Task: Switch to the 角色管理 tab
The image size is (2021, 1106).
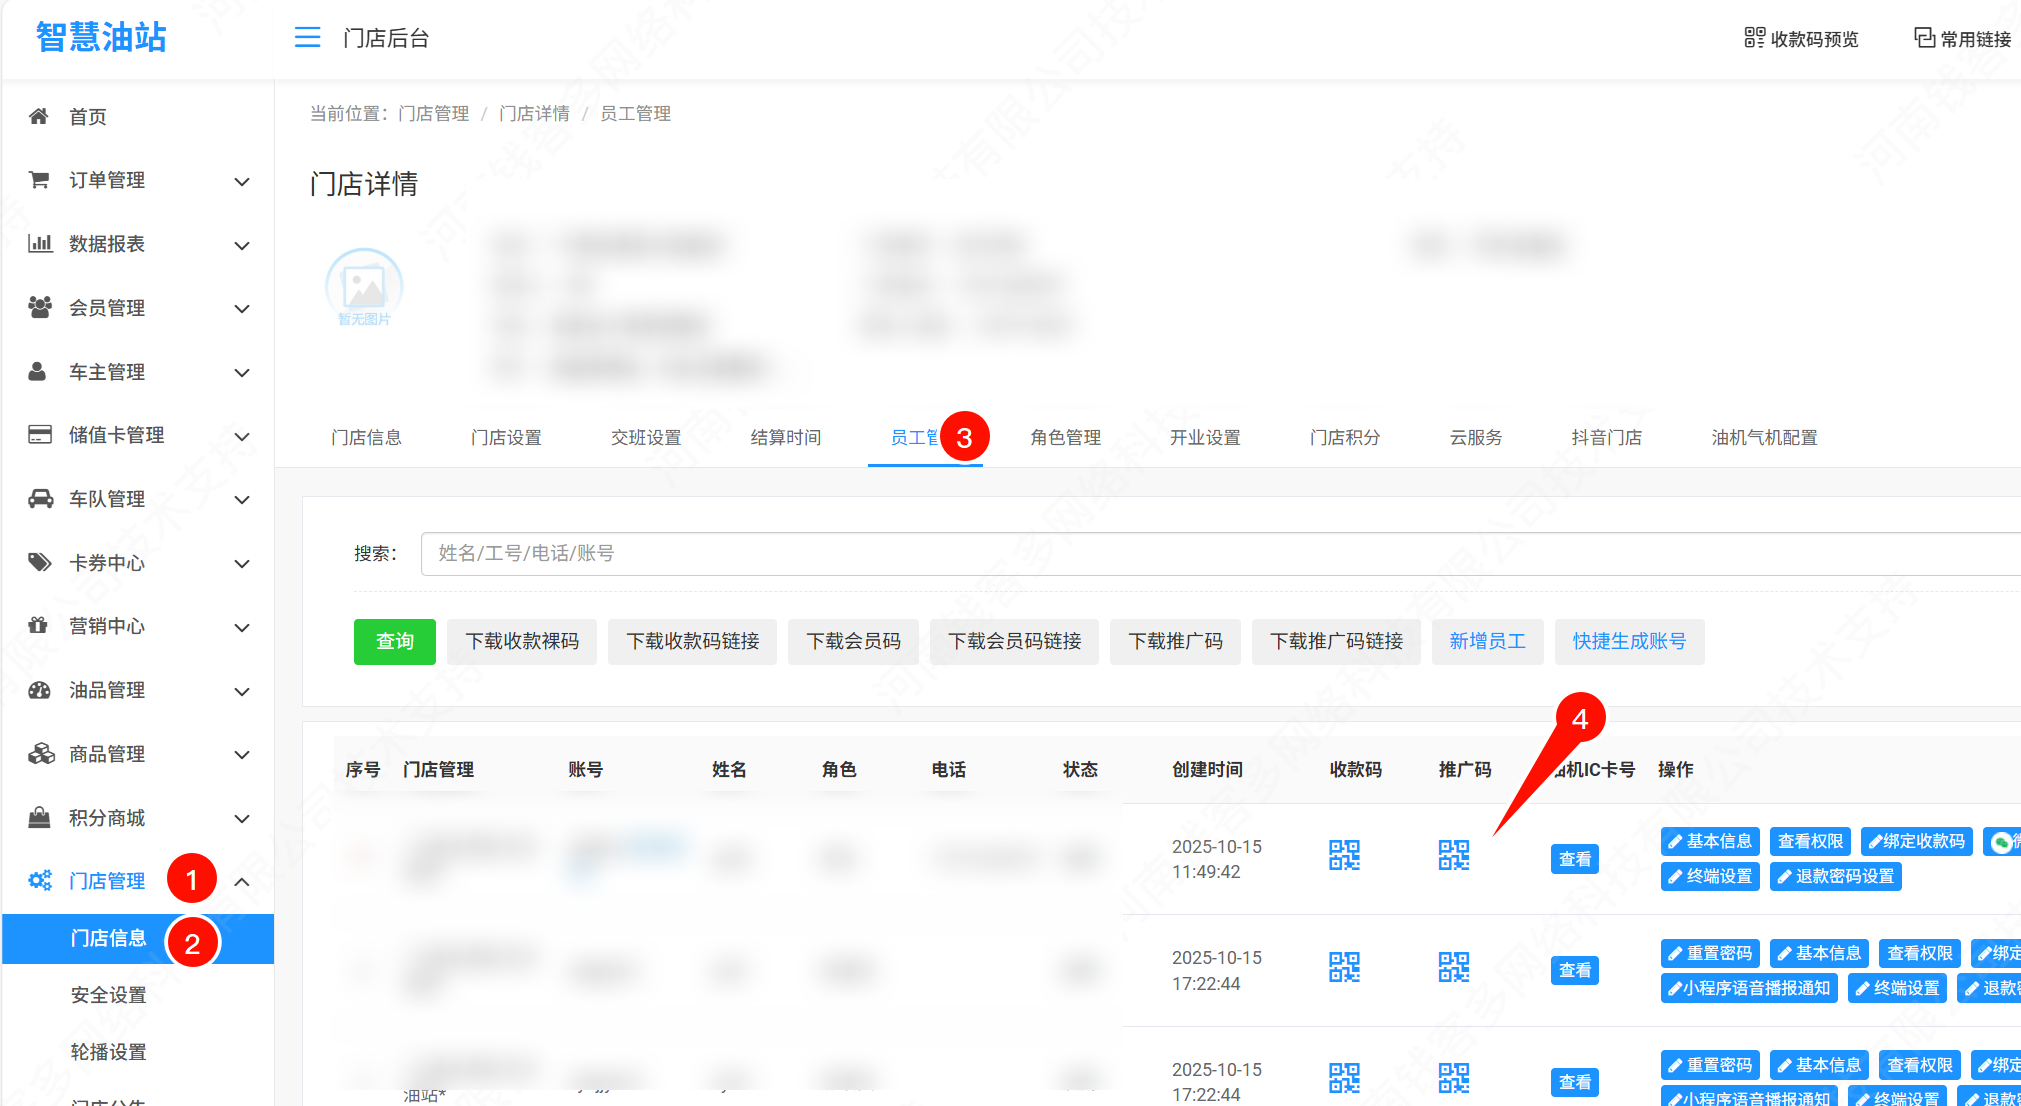Action: tap(1065, 437)
